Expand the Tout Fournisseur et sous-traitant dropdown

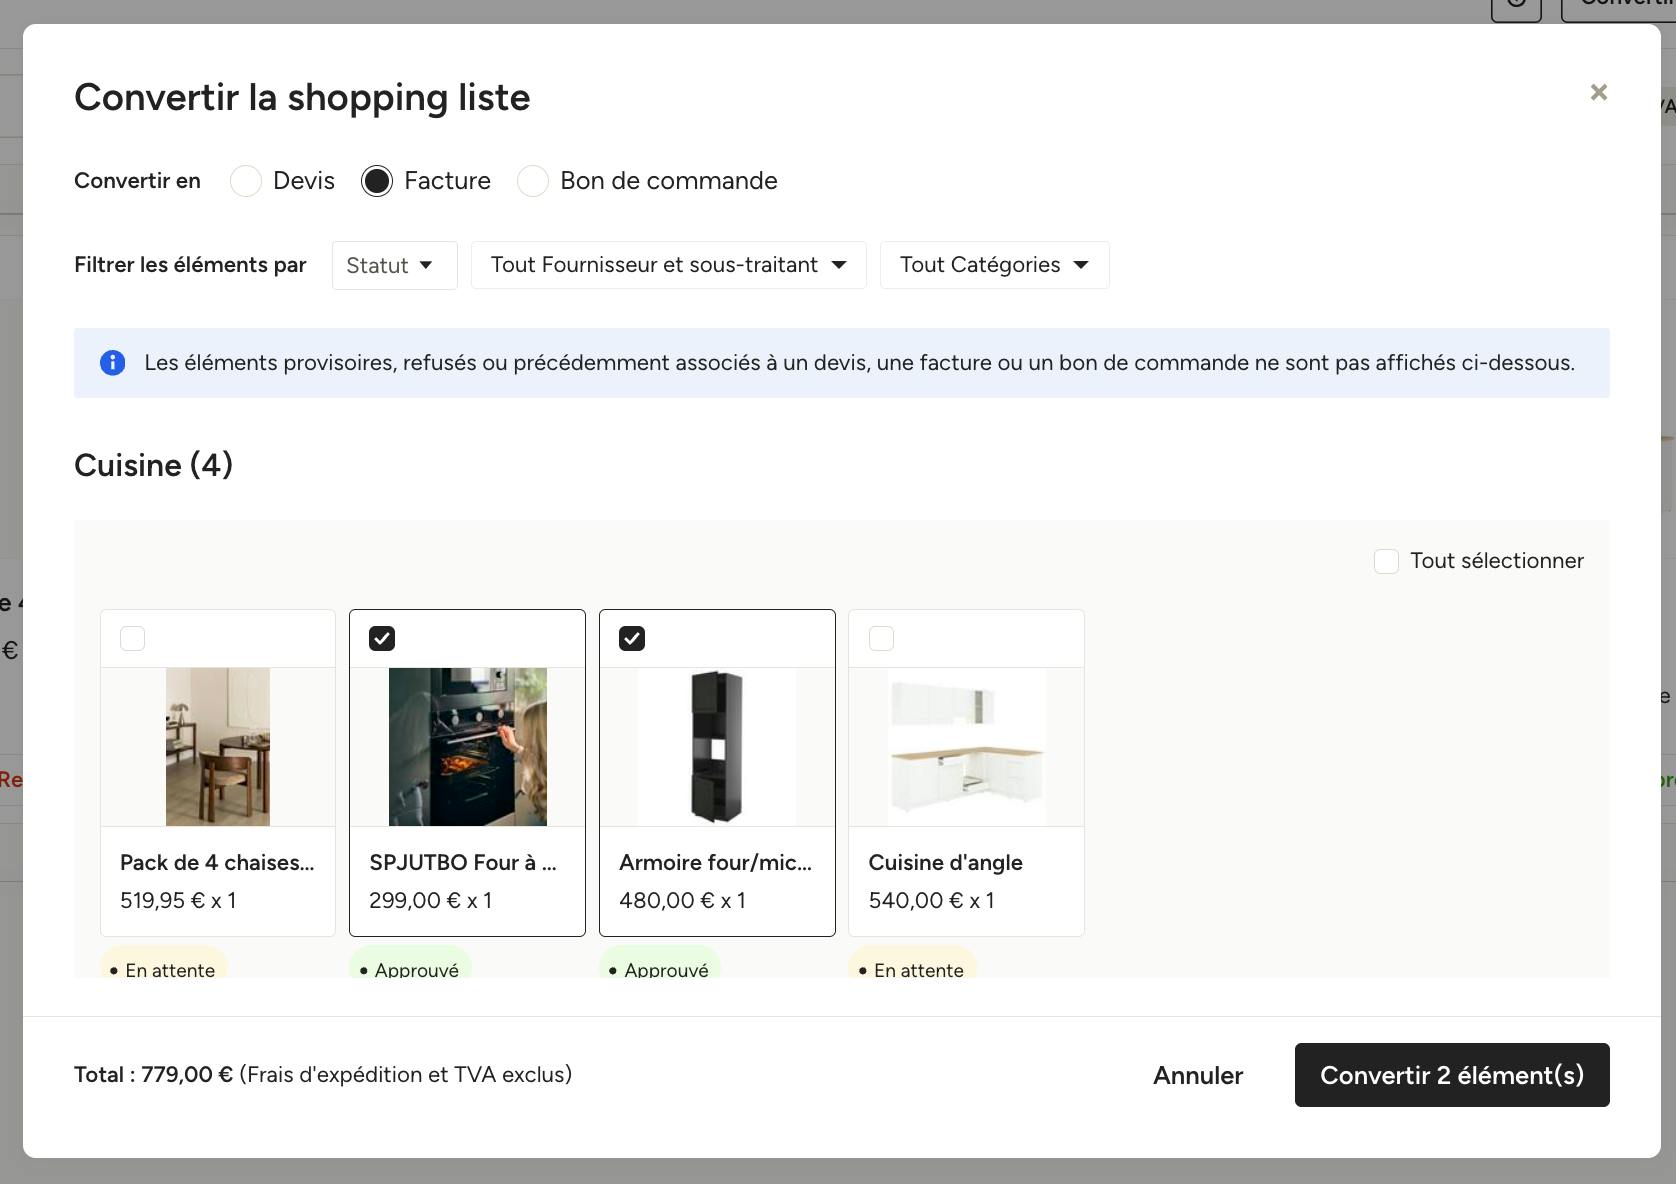point(668,265)
